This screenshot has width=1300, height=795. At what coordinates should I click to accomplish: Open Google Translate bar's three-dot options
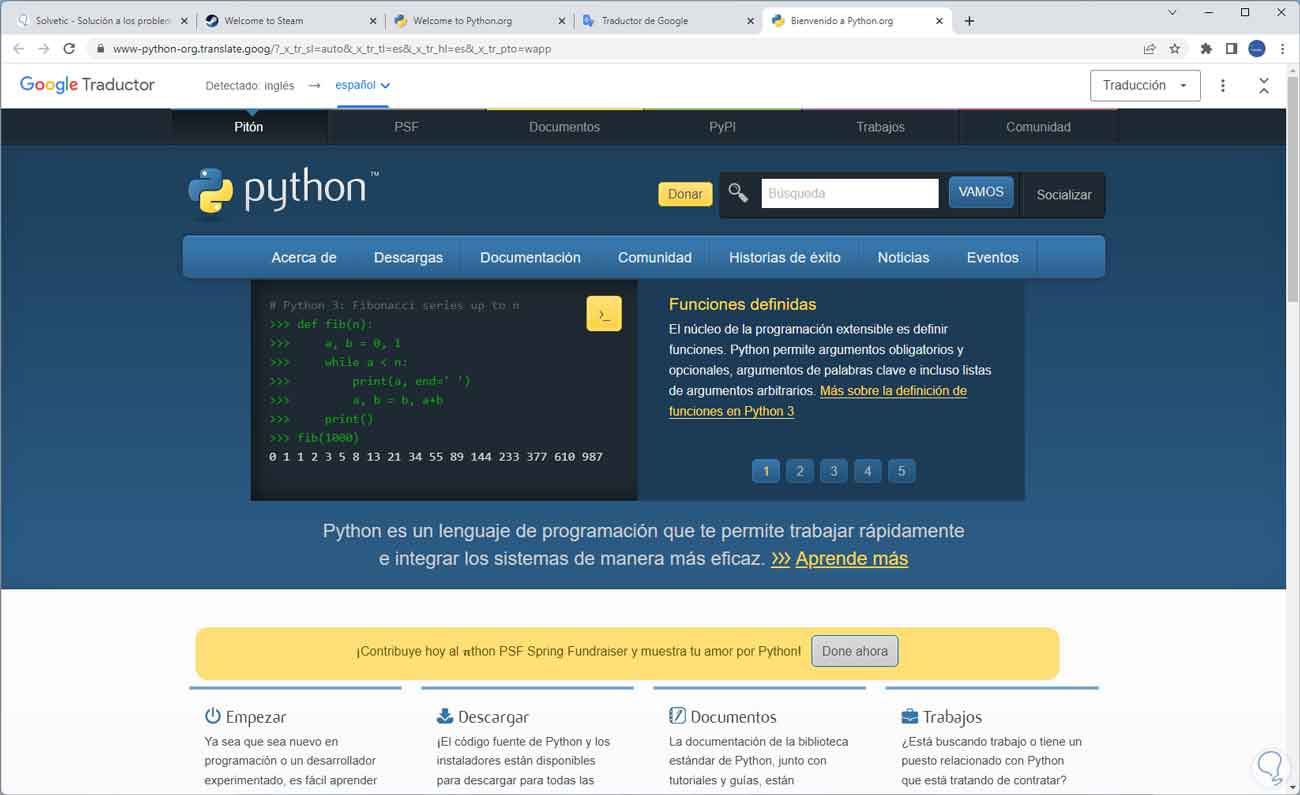tap(1223, 86)
